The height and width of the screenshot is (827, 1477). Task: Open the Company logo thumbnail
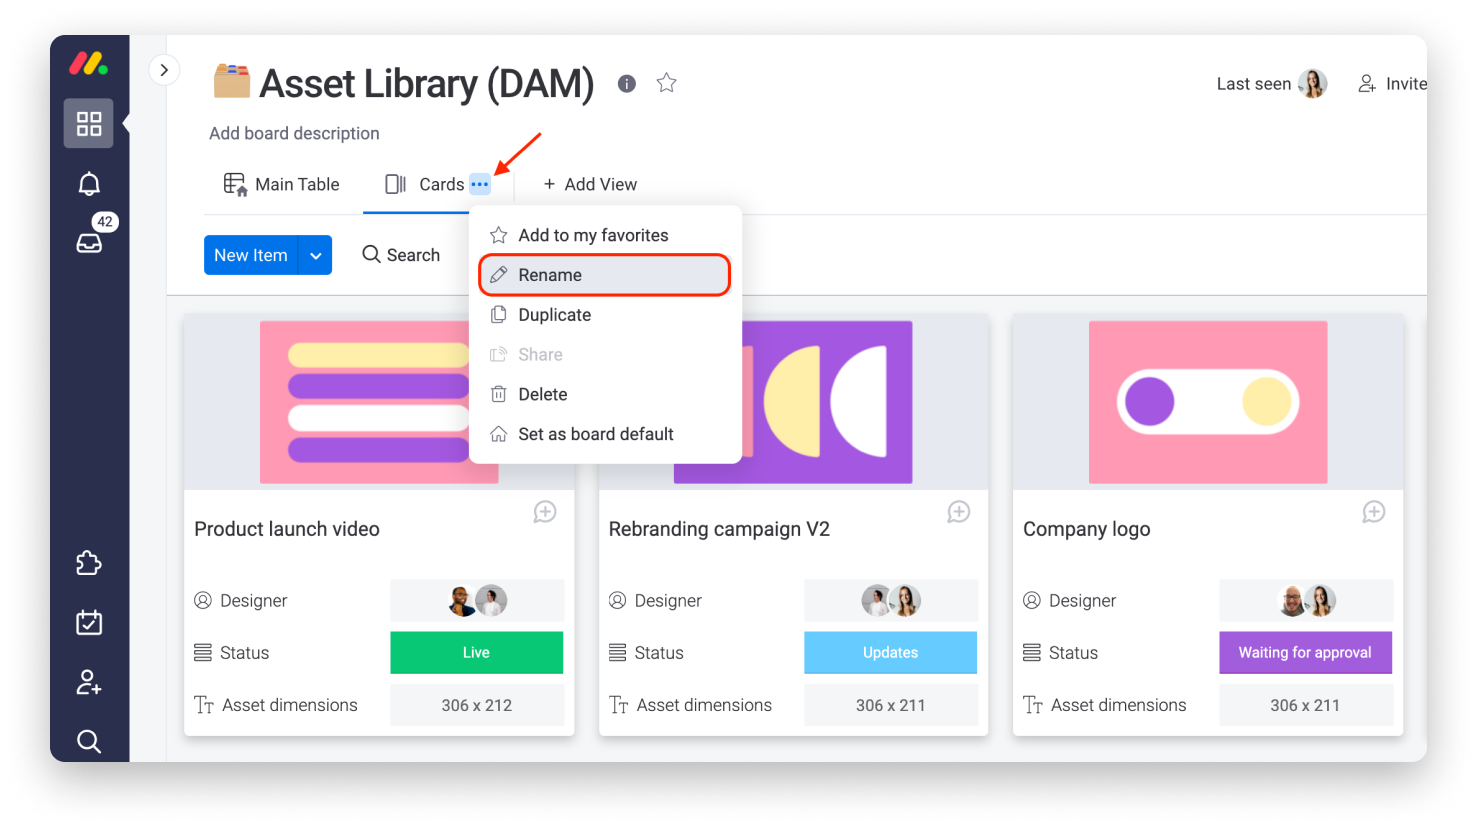tap(1208, 402)
